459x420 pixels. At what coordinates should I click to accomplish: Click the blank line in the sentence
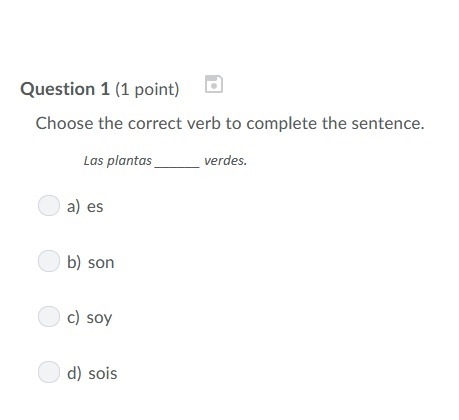coord(177,166)
